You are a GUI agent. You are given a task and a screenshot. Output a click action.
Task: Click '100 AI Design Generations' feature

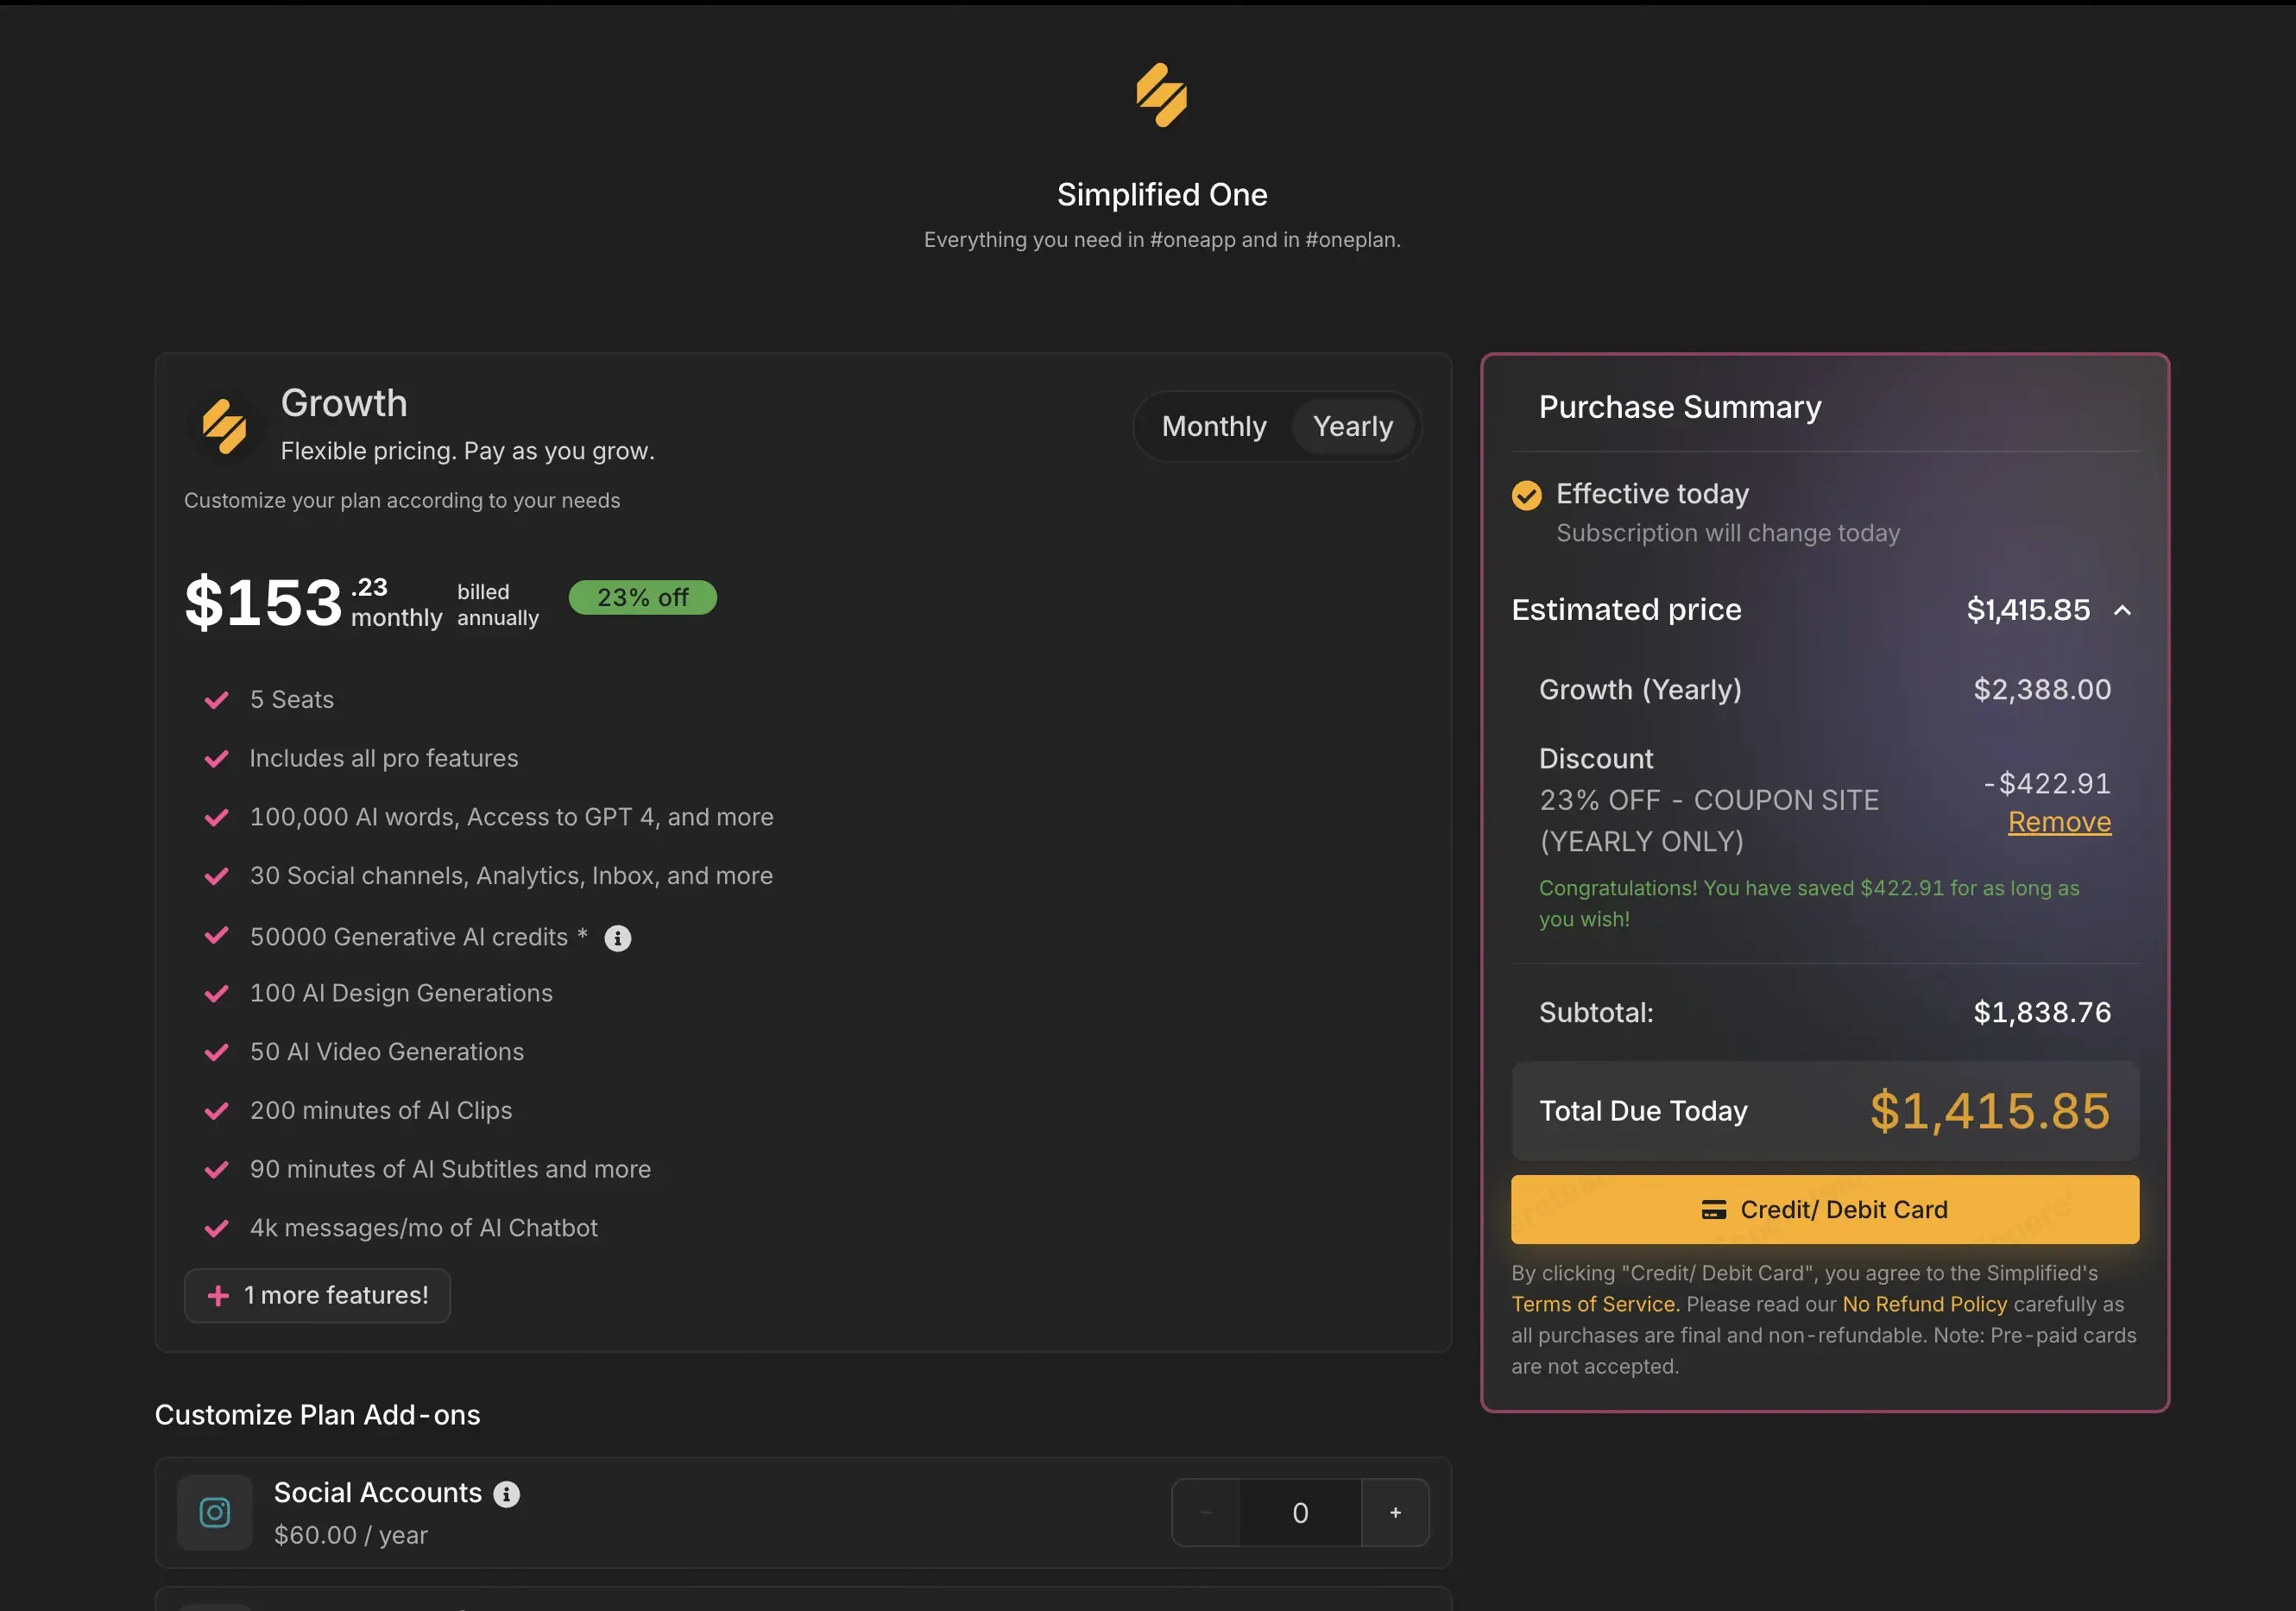tap(401, 993)
